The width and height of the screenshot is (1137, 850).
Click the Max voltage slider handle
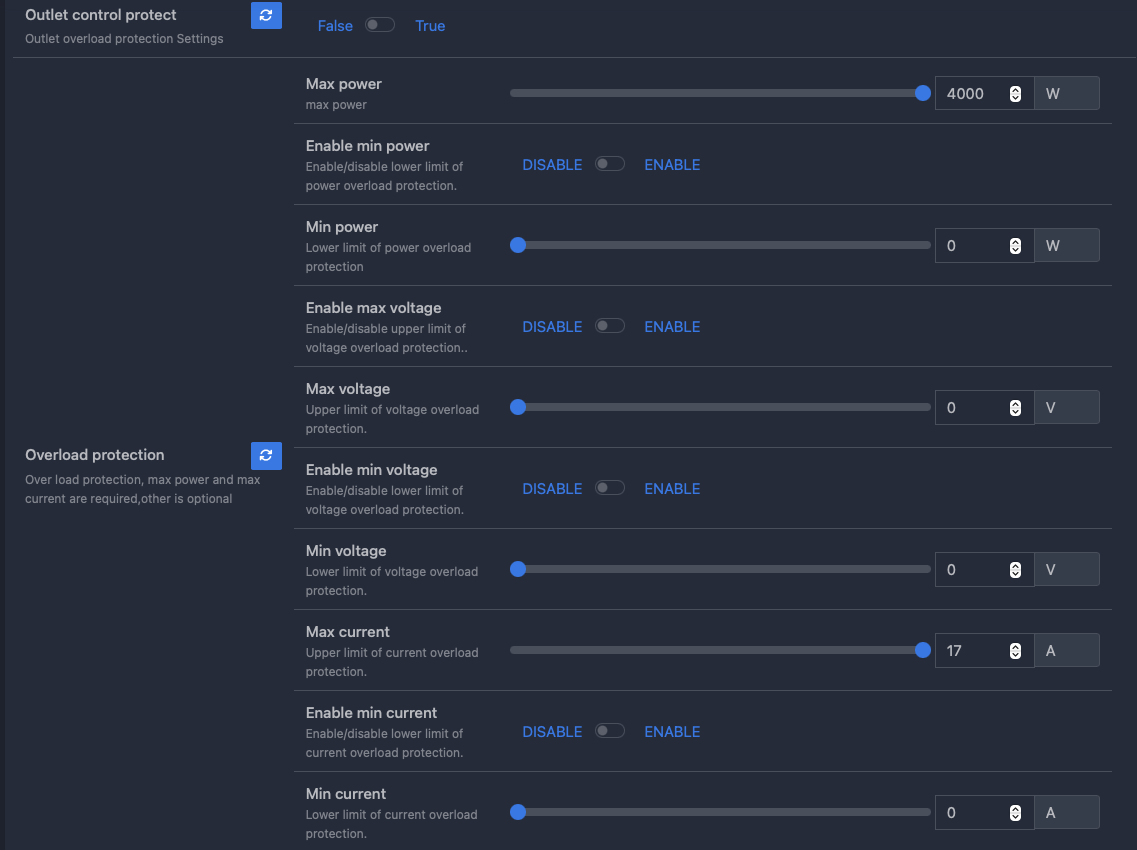click(518, 407)
